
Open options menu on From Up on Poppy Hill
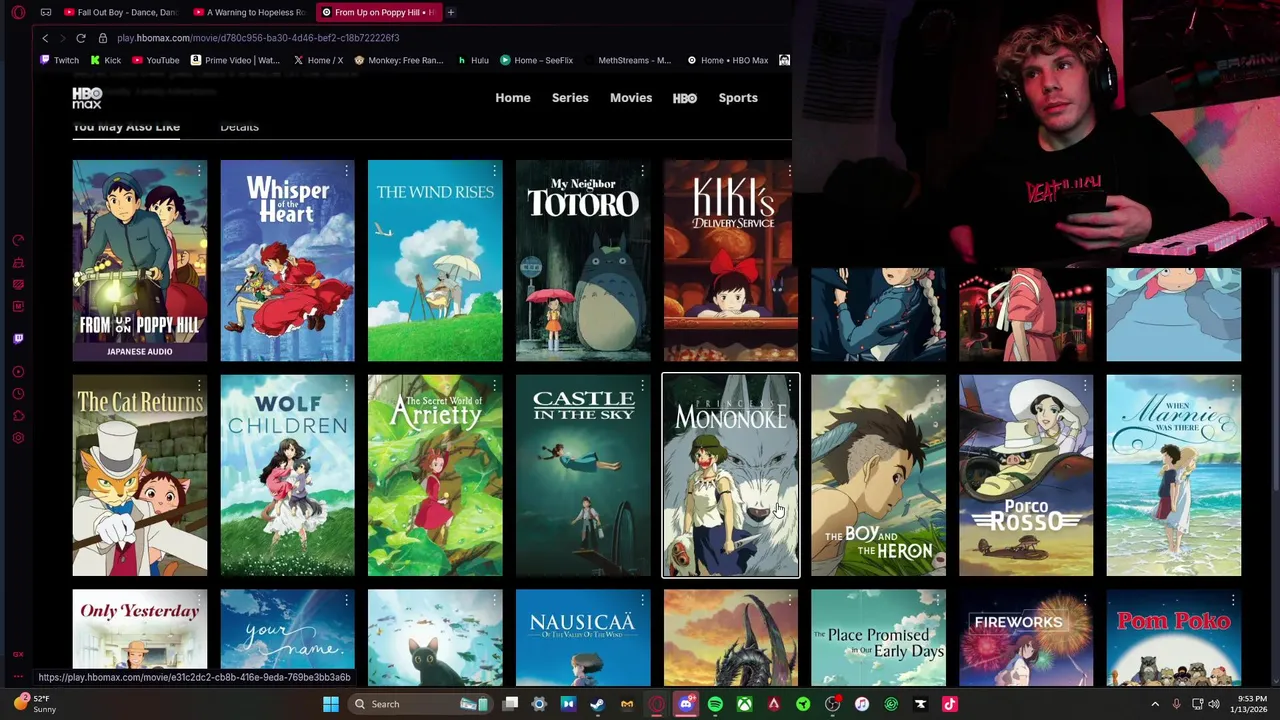tap(199, 171)
